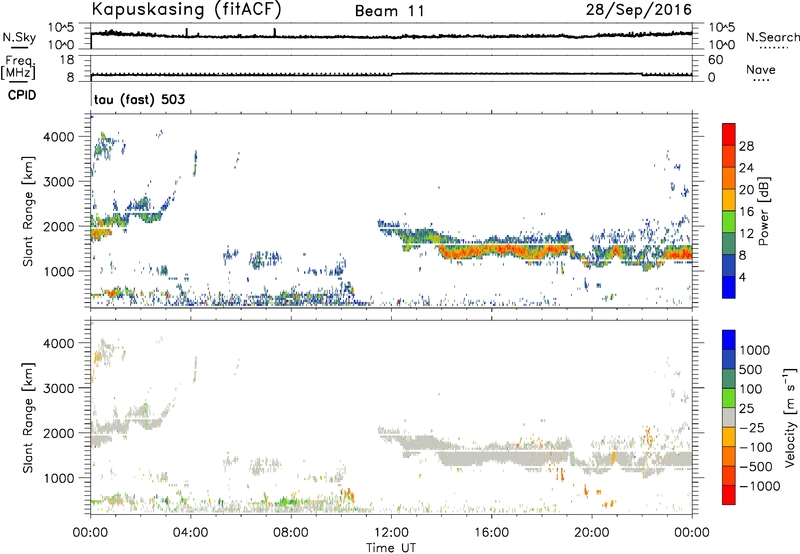Click the '20:00' time axis label
The height and width of the screenshot is (554, 800).
[x=591, y=533]
